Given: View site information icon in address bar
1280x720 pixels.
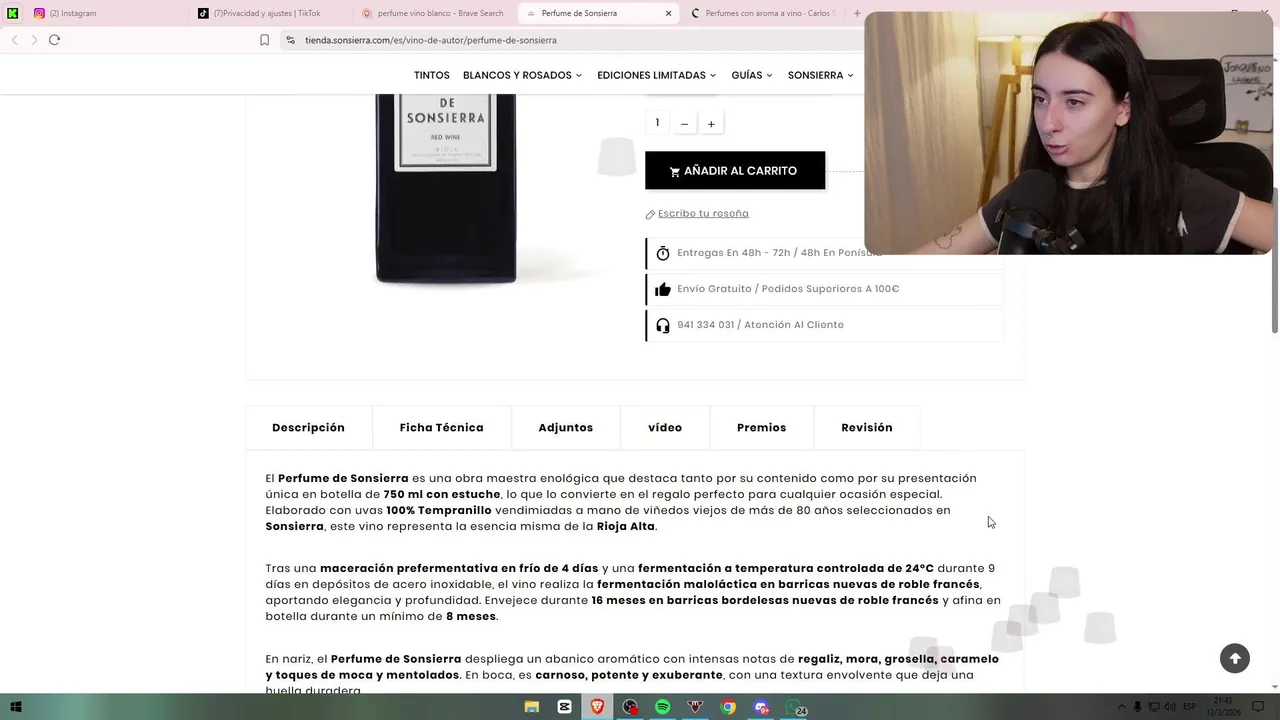Looking at the screenshot, I should (290, 40).
